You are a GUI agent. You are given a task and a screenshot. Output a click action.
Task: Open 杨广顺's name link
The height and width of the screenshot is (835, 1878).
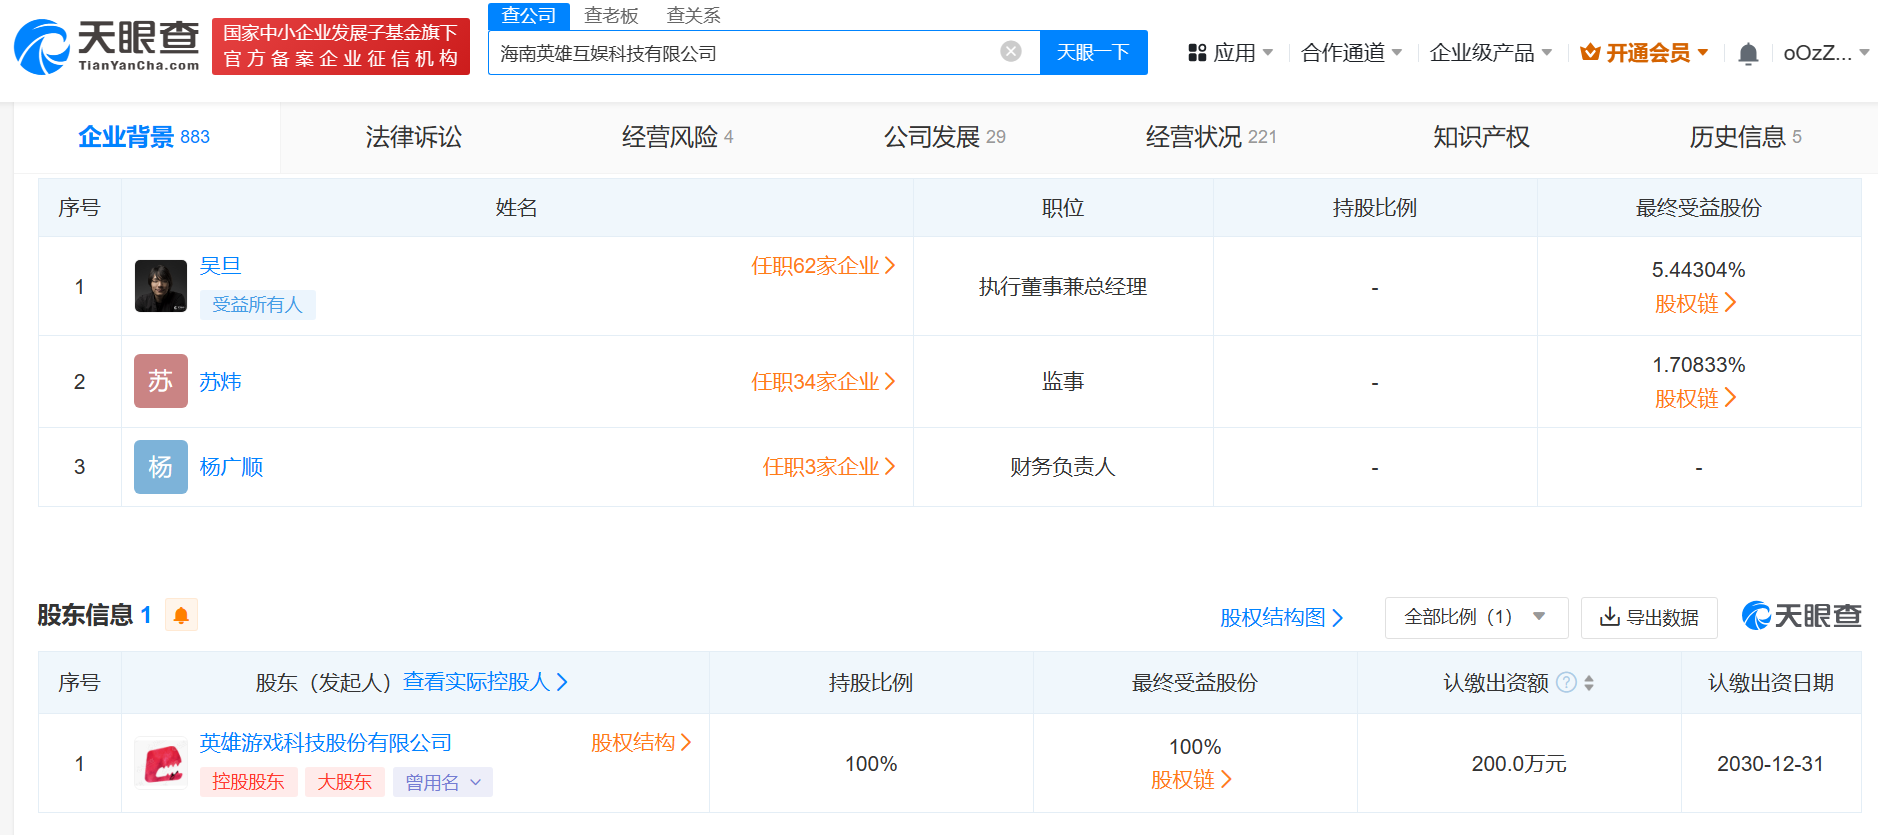231,467
